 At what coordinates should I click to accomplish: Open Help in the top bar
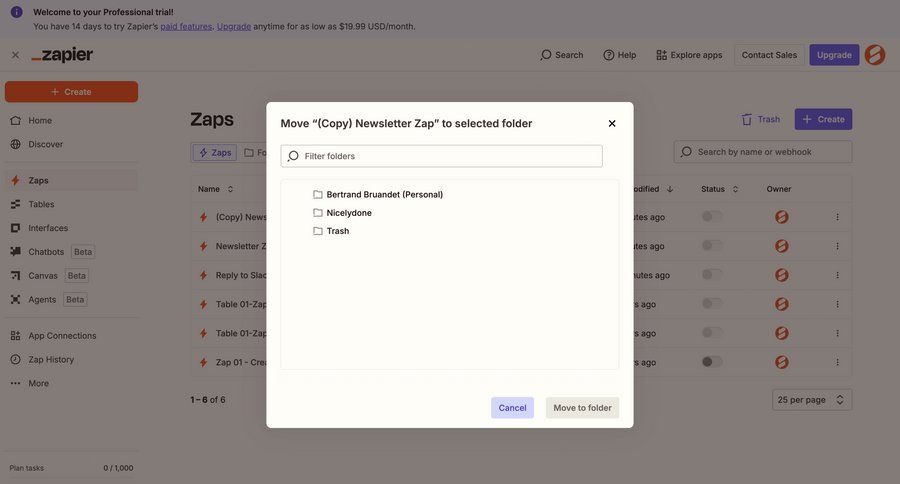click(x=619, y=55)
